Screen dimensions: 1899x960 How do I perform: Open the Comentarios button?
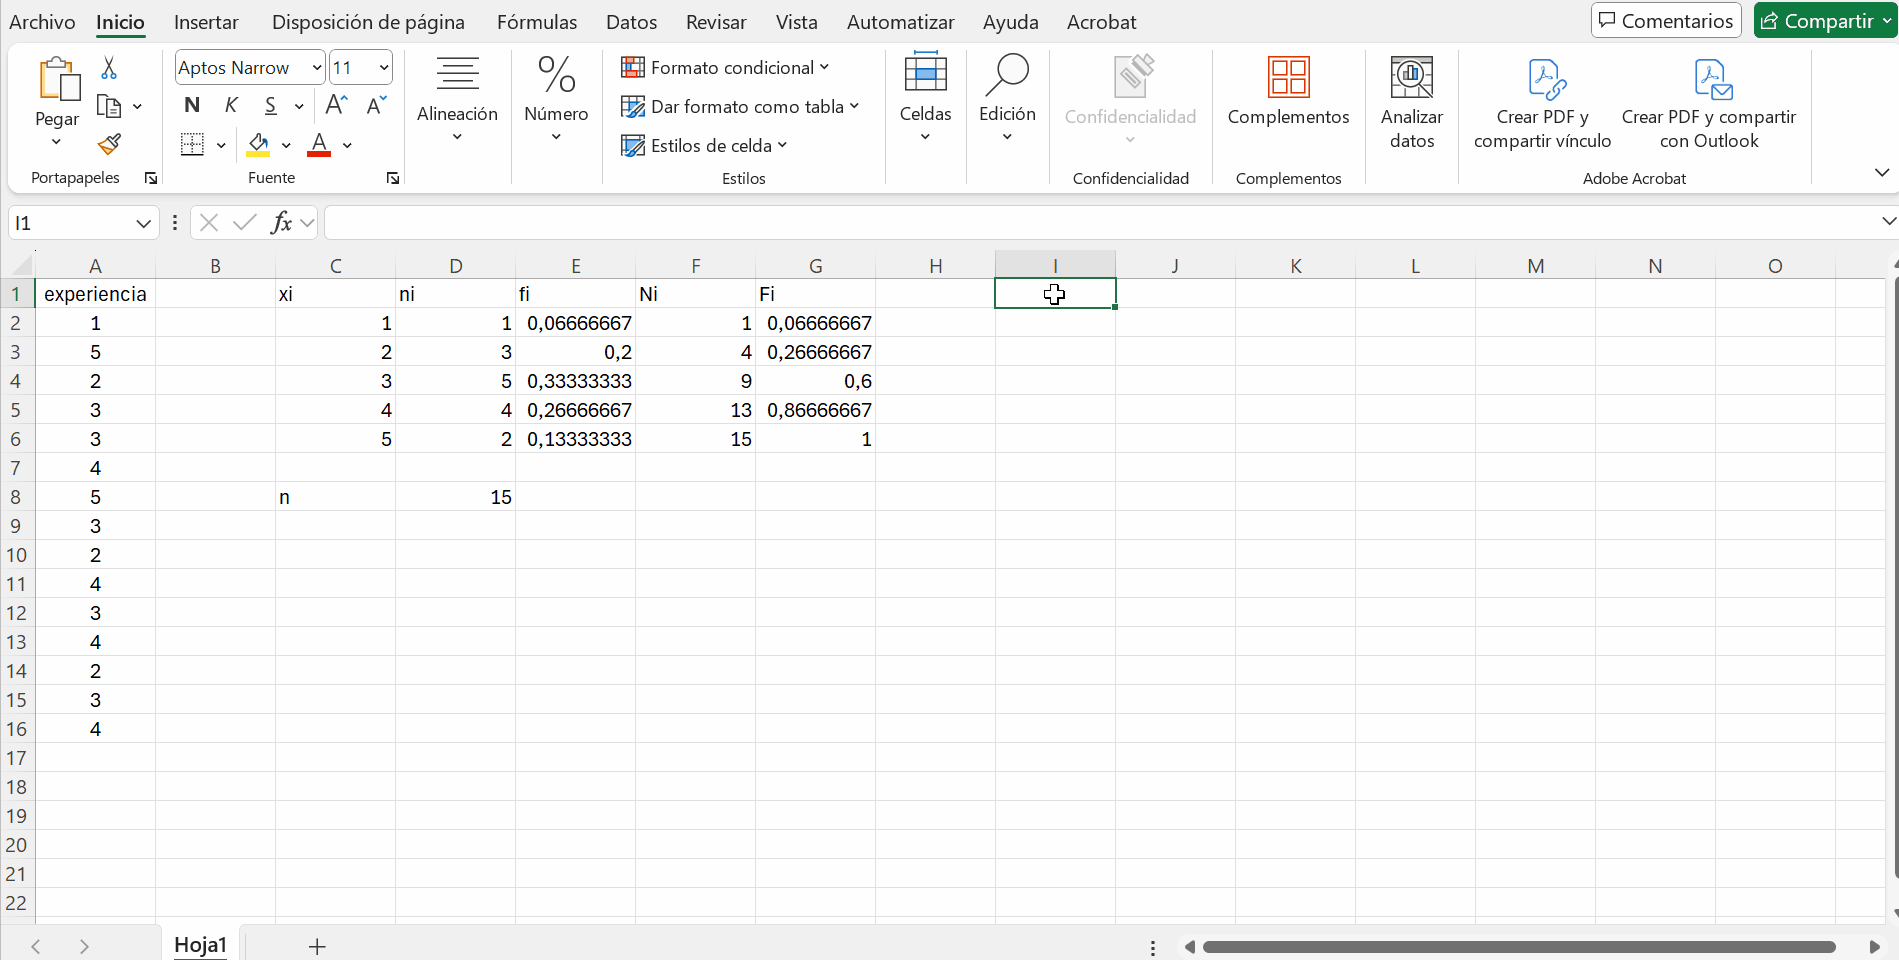1666,21
